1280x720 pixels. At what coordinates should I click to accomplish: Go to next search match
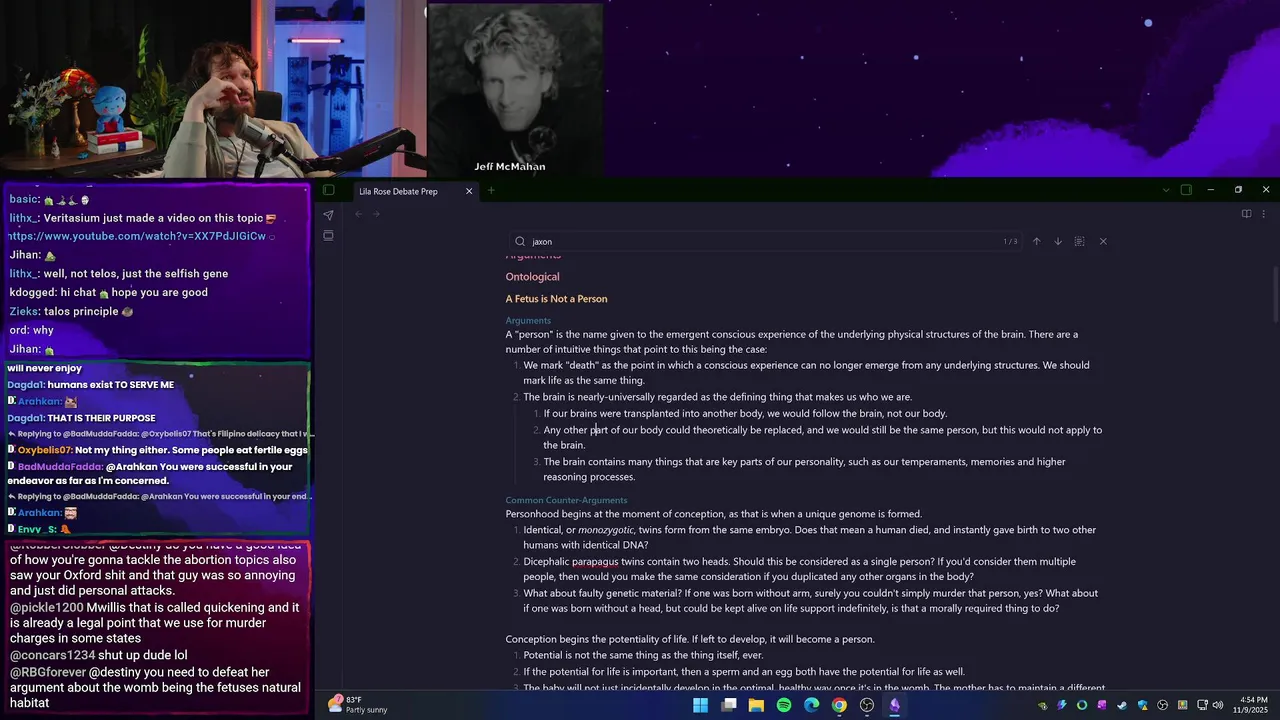1058,241
